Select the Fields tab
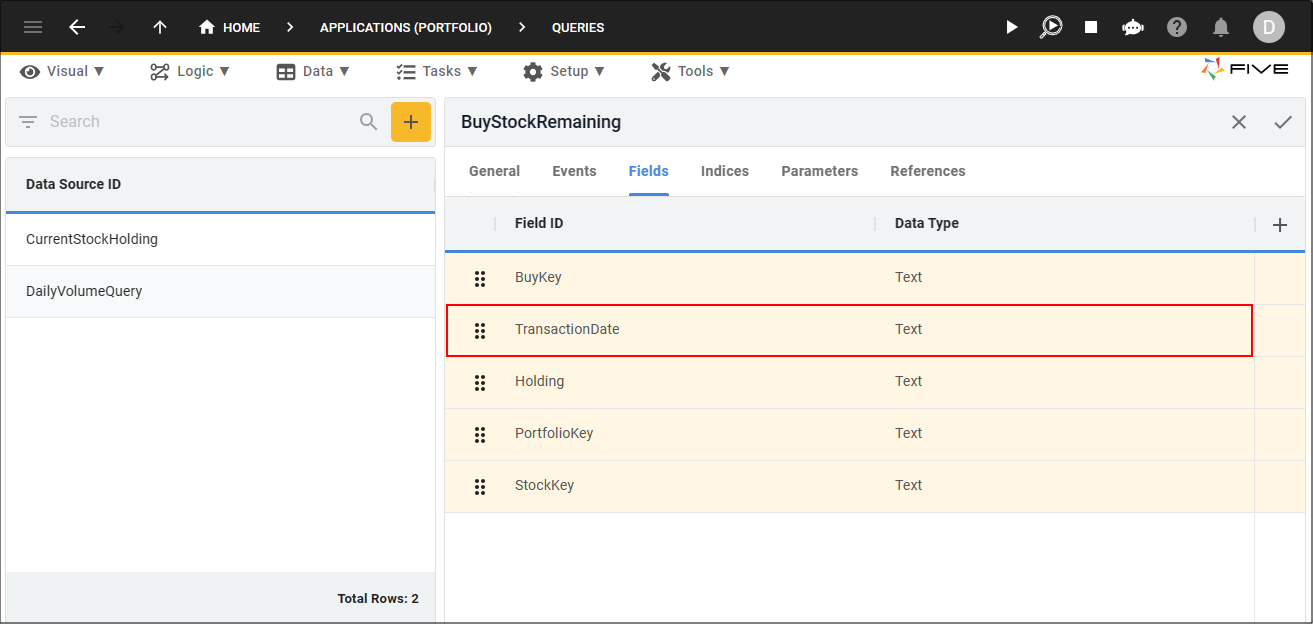The width and height of the screenshot is (1313, 624). 648,171
